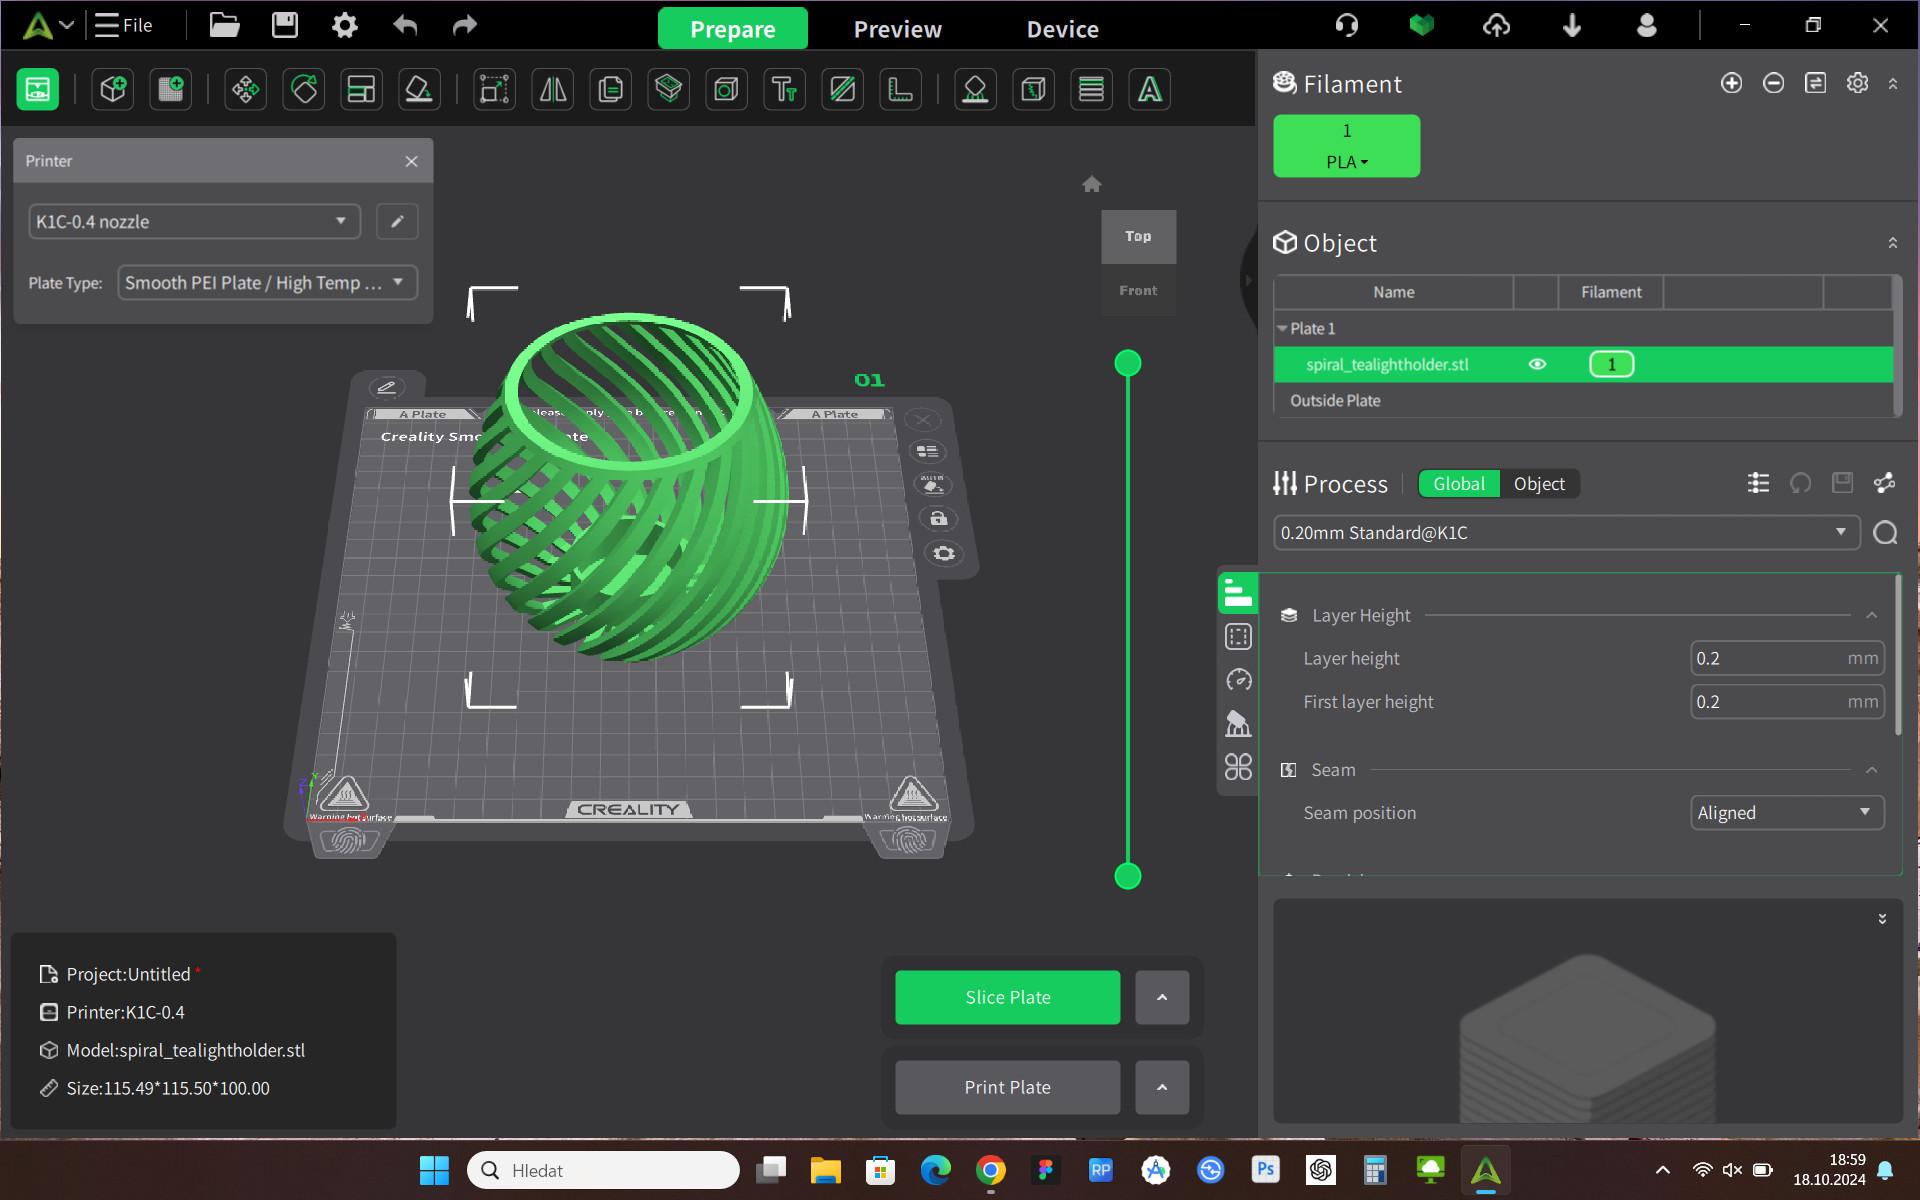Click the Print Plate button

[1007, 1087]
